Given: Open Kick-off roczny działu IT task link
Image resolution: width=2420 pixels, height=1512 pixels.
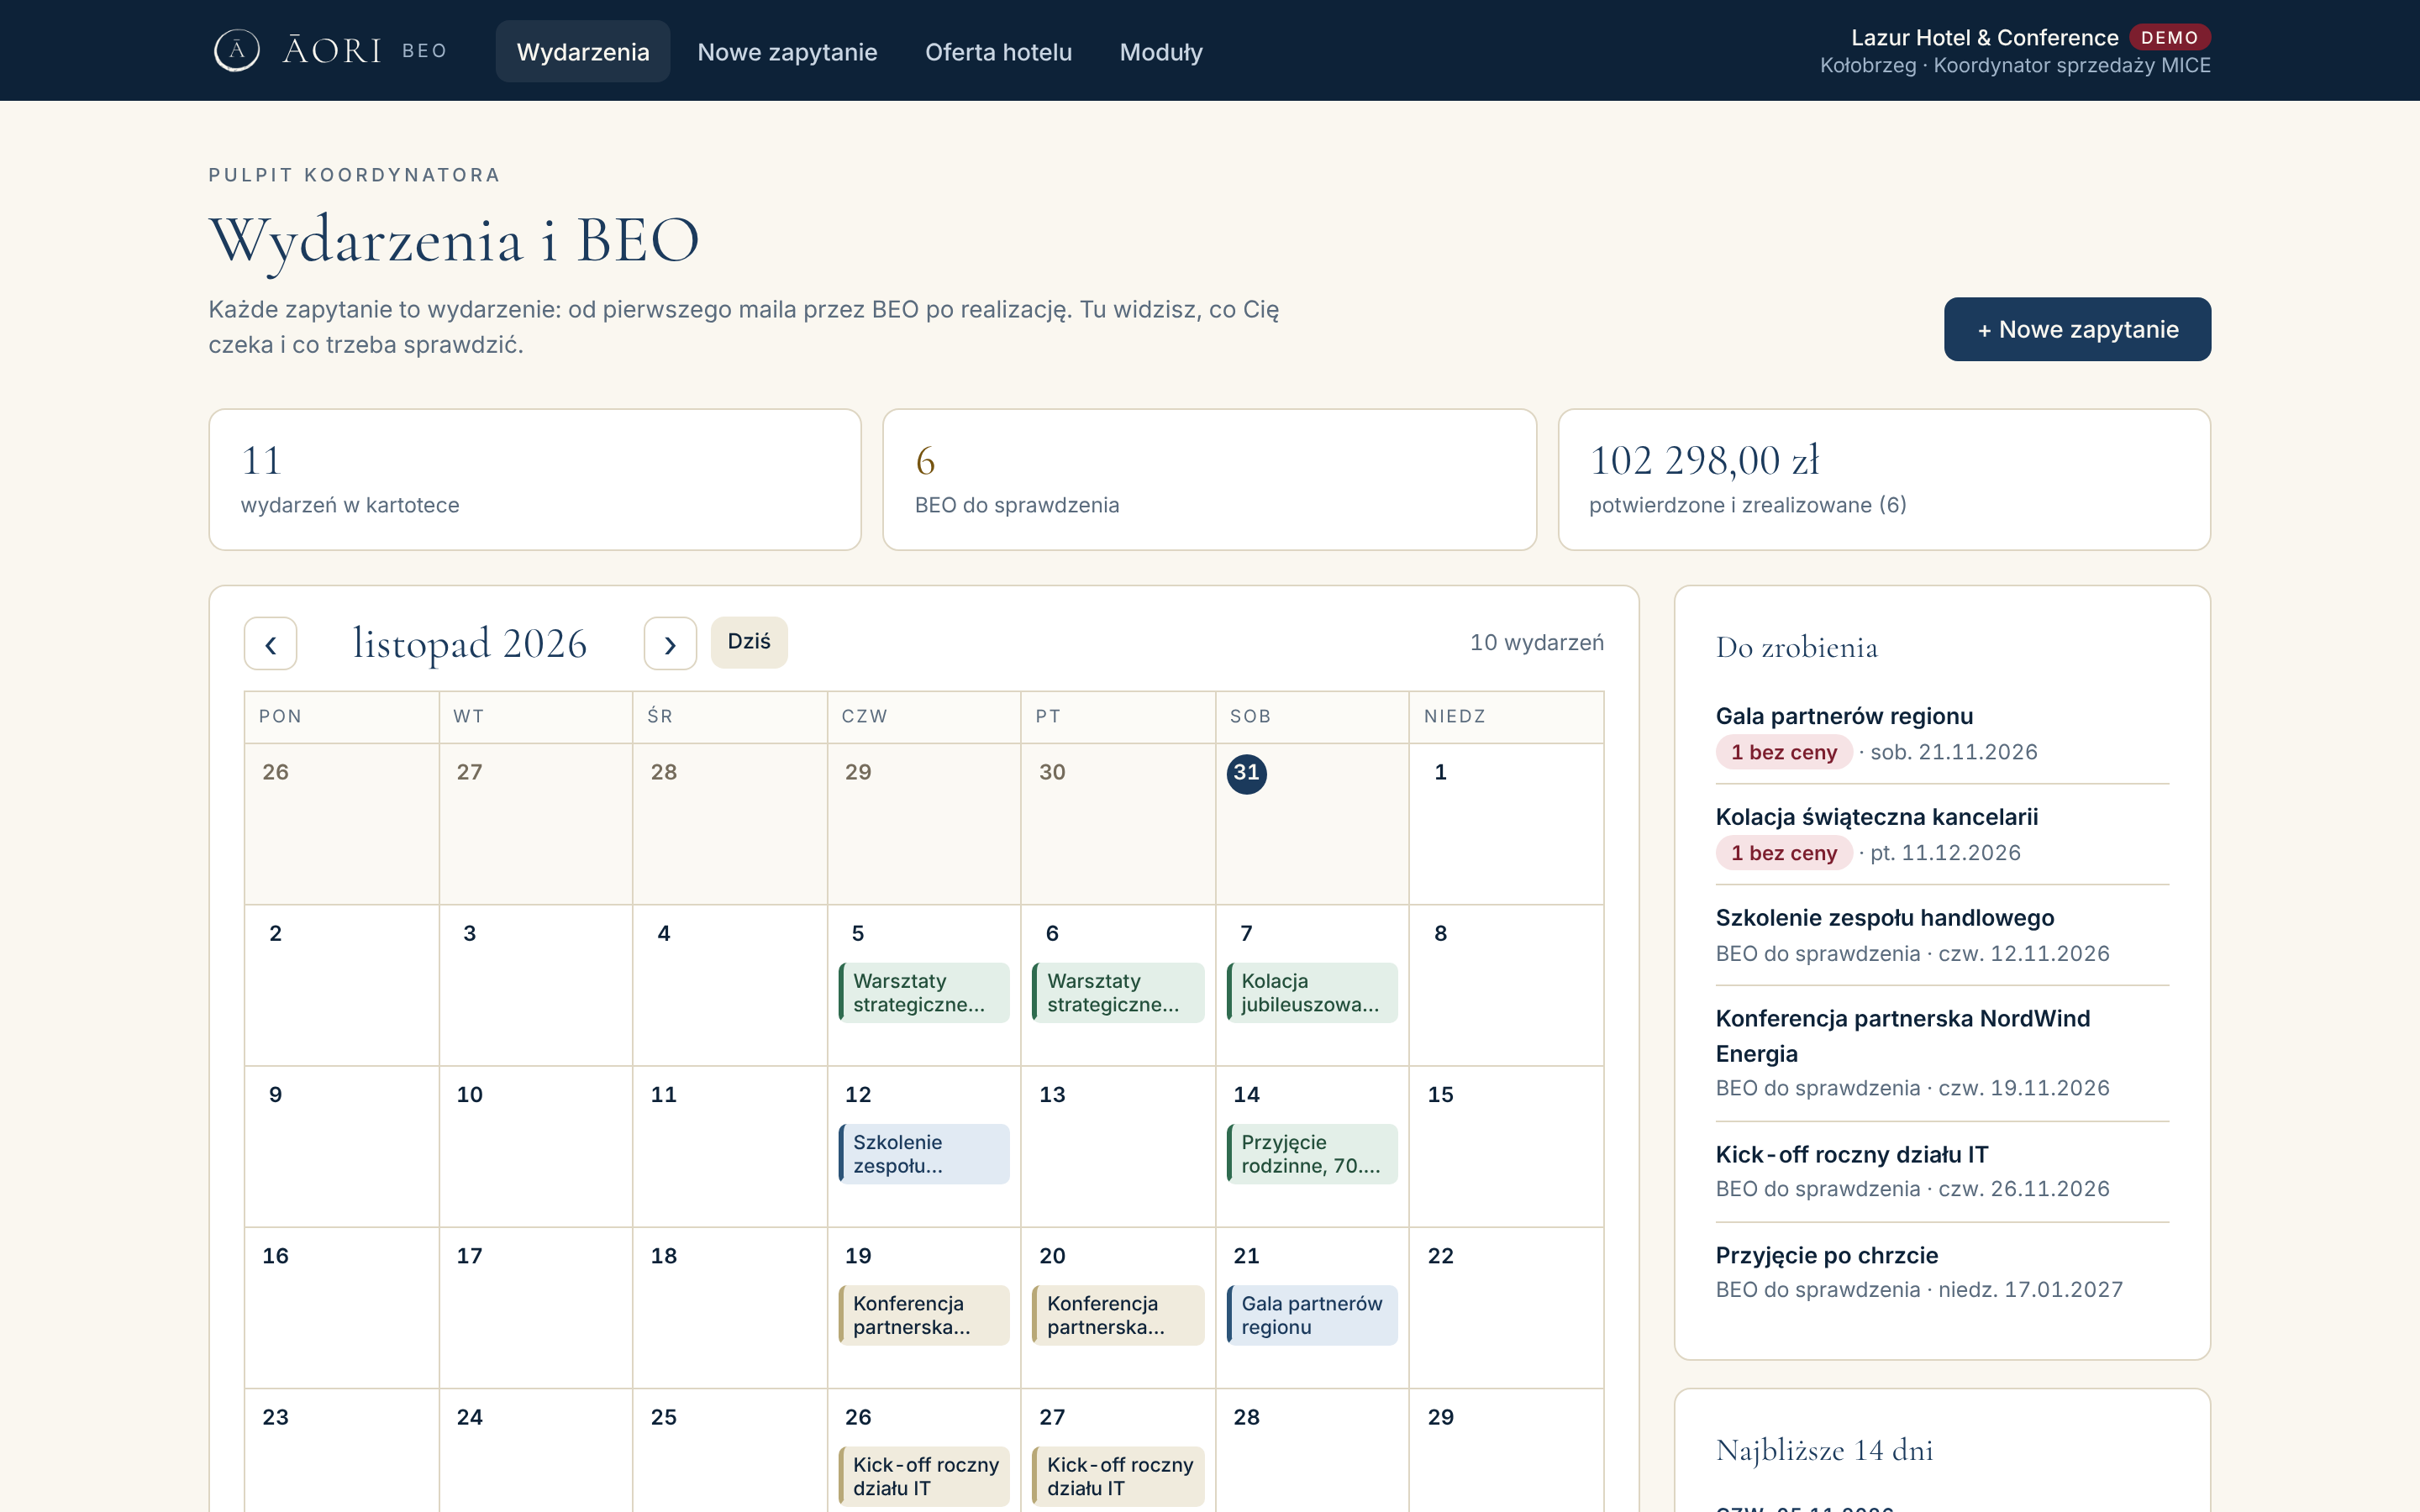Looking at the screenshot, I should [x=1852, y=1154].
